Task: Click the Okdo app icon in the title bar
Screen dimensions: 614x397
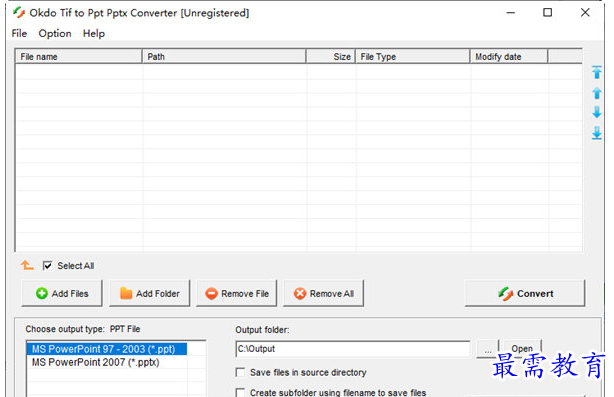Action: pos(18,13)
